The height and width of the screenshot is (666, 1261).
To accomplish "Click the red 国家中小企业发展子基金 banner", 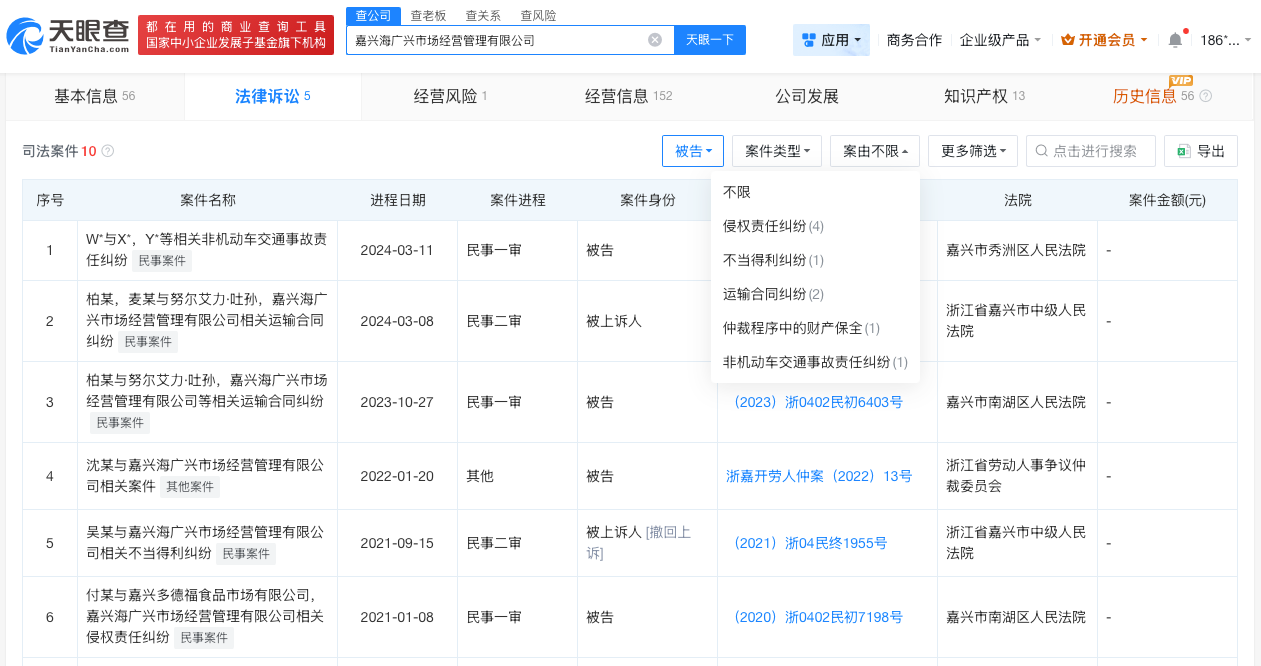I will coord(236,35).
